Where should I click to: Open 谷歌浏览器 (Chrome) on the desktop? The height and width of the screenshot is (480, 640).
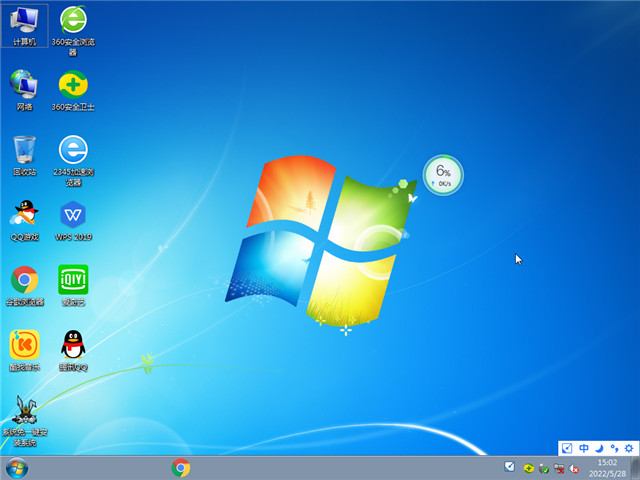pyautogui.click(x=24, y=285)
